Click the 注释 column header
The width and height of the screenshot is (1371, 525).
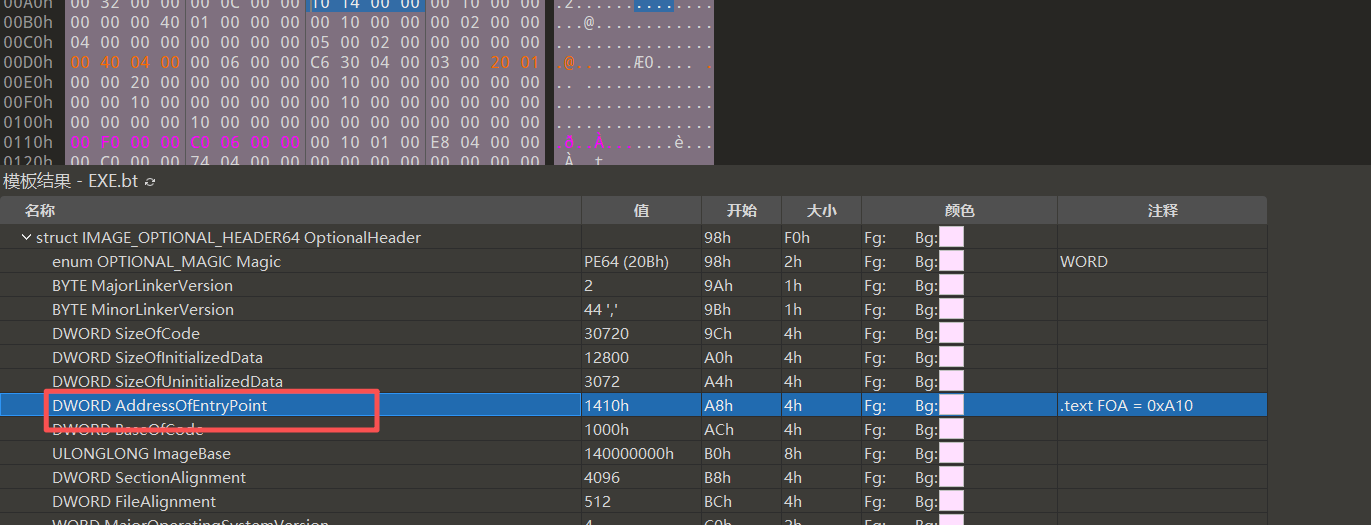[x=1162, y=211]
